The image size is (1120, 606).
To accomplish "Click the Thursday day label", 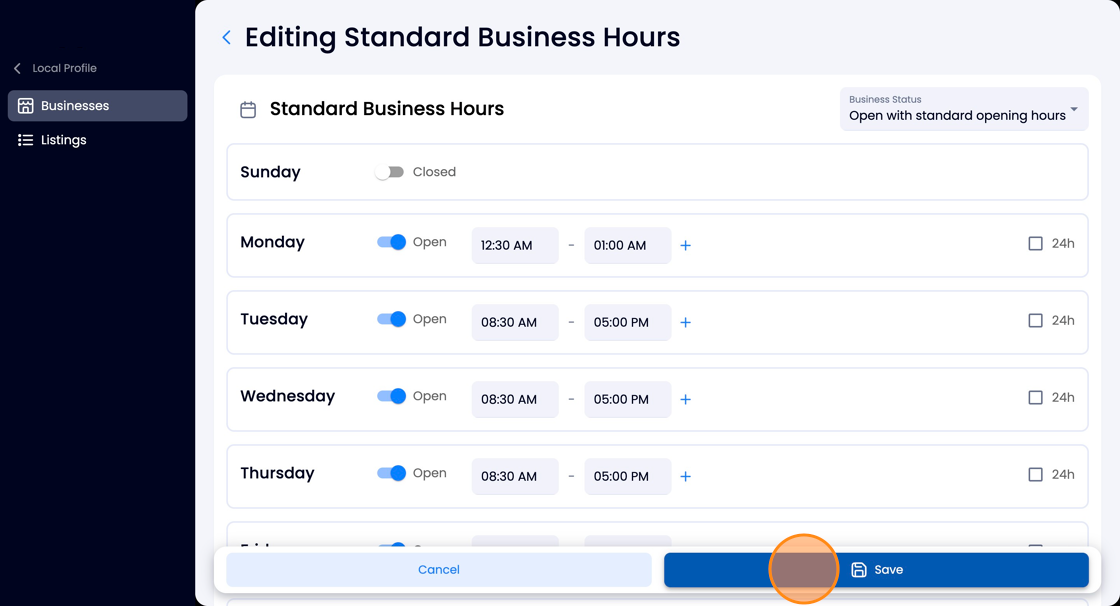I will point(277,473).
